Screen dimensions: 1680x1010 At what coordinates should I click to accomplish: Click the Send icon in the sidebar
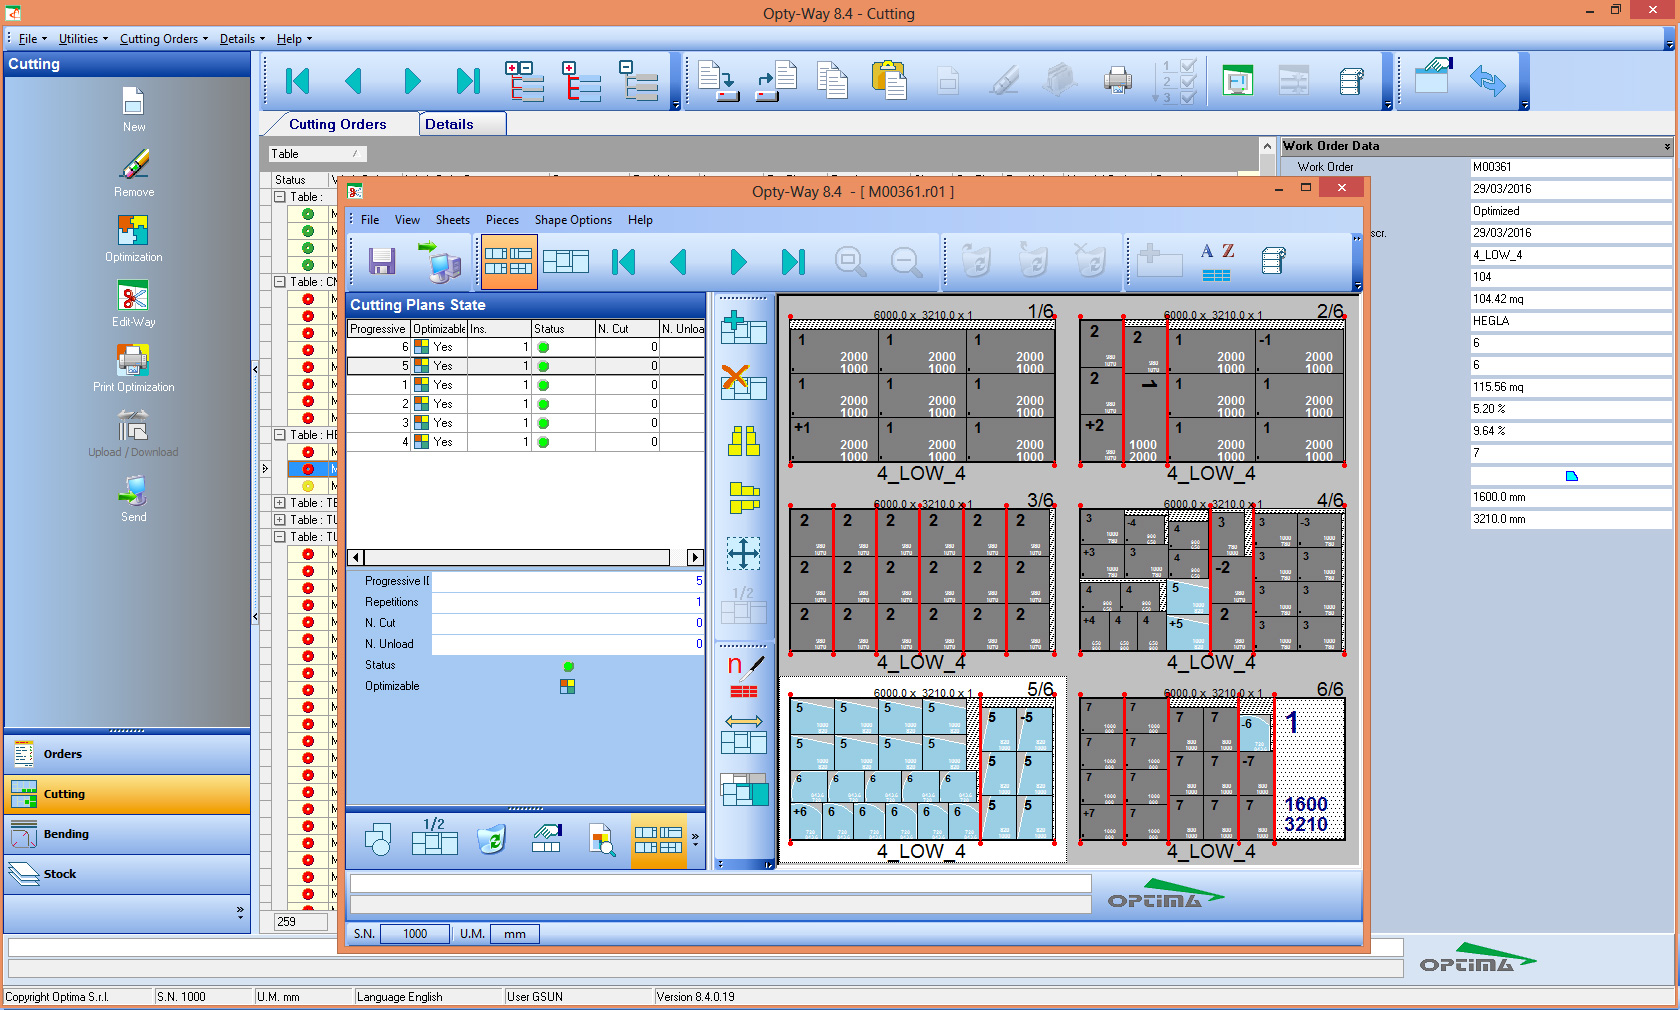click(x=133, y=491)
